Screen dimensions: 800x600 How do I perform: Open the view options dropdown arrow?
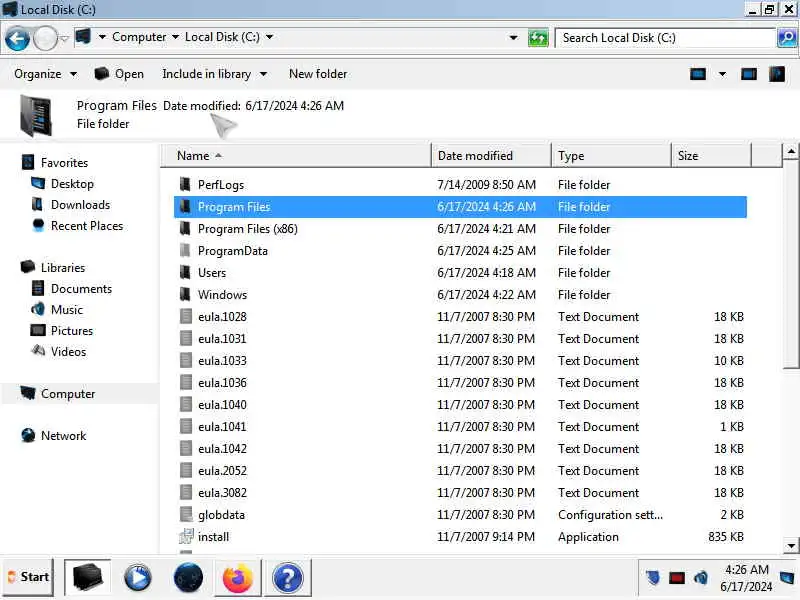tap(722, 74)
